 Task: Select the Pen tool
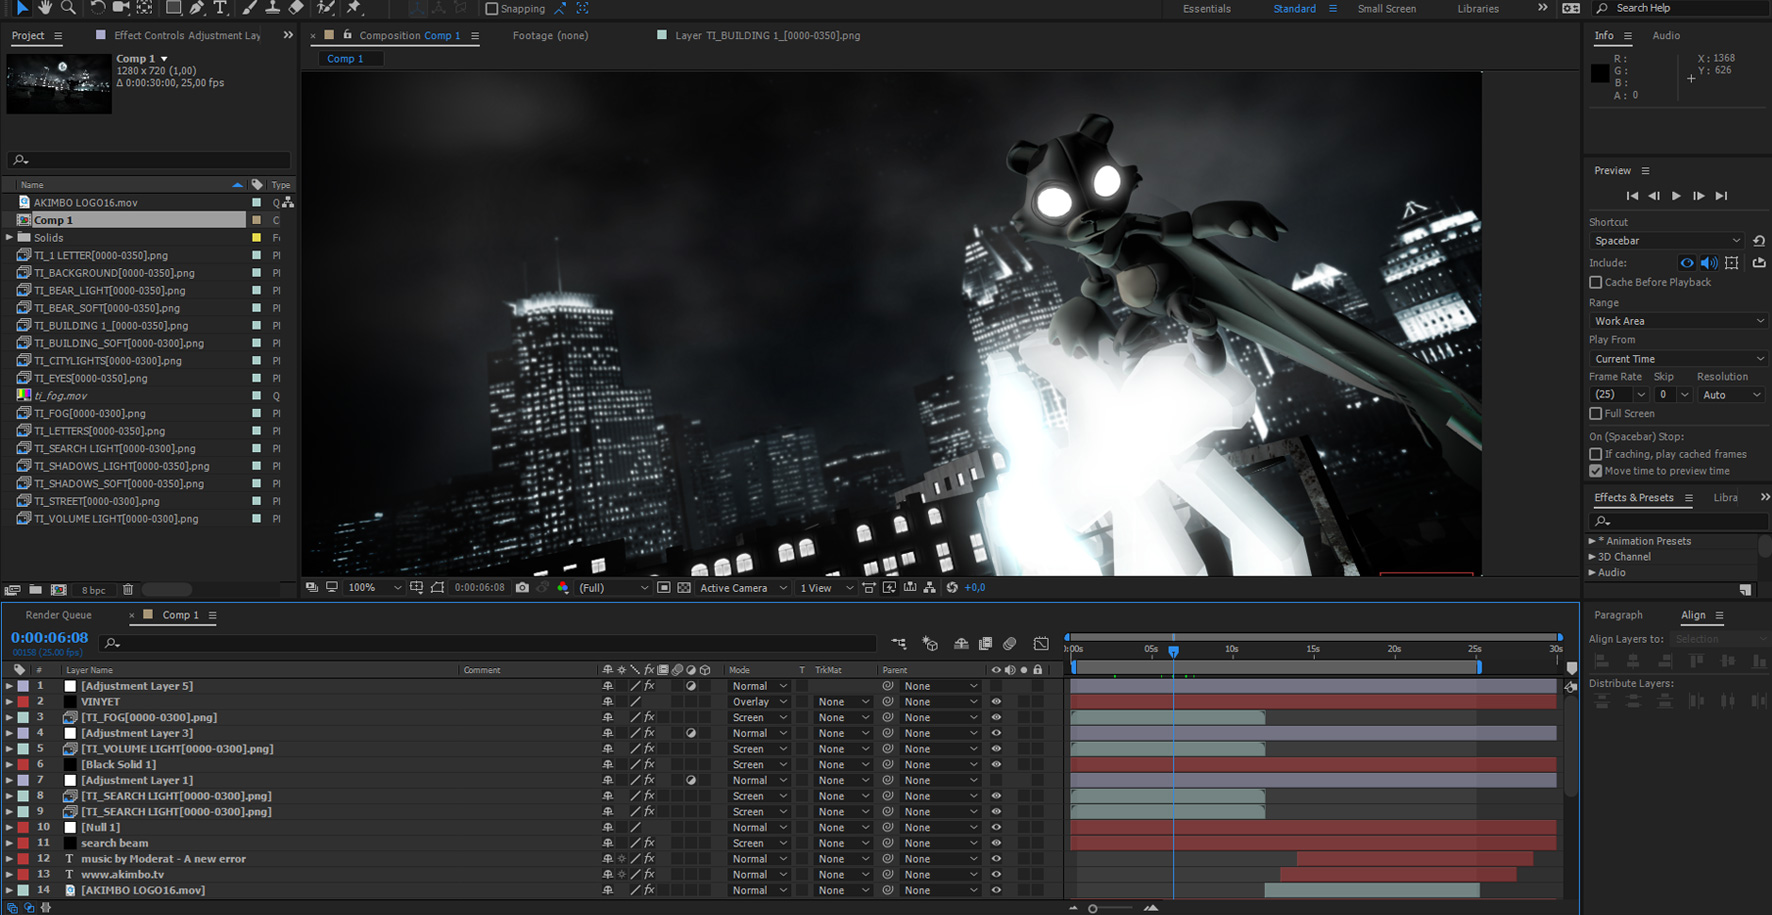click(x=197, y=8)
